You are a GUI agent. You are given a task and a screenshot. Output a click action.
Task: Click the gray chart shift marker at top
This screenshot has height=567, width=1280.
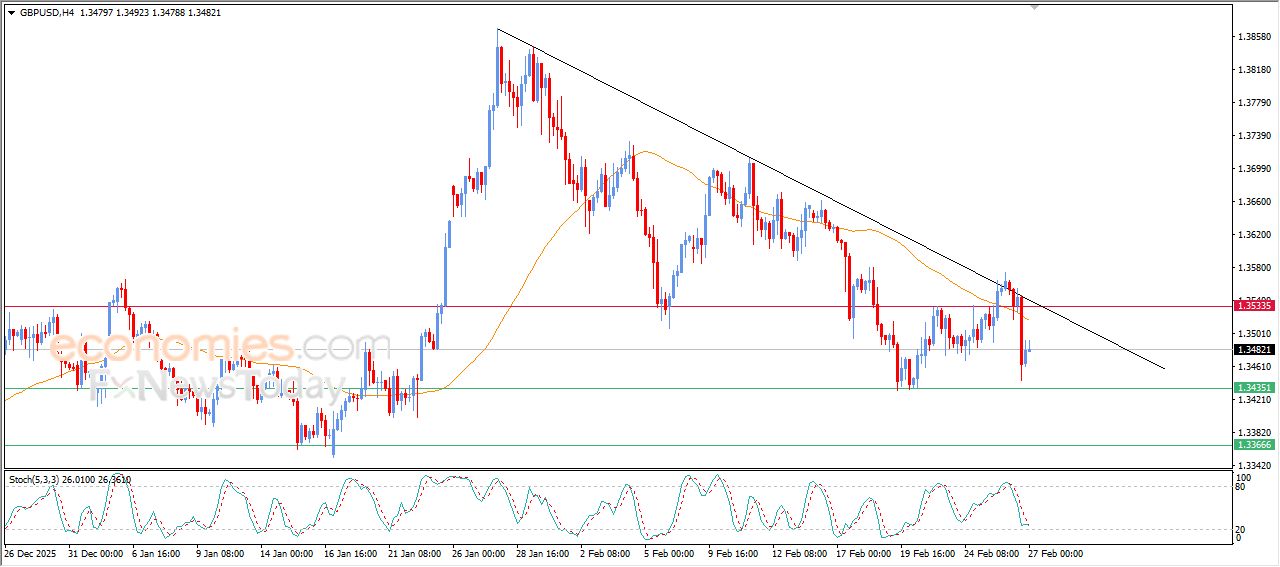1033,8
